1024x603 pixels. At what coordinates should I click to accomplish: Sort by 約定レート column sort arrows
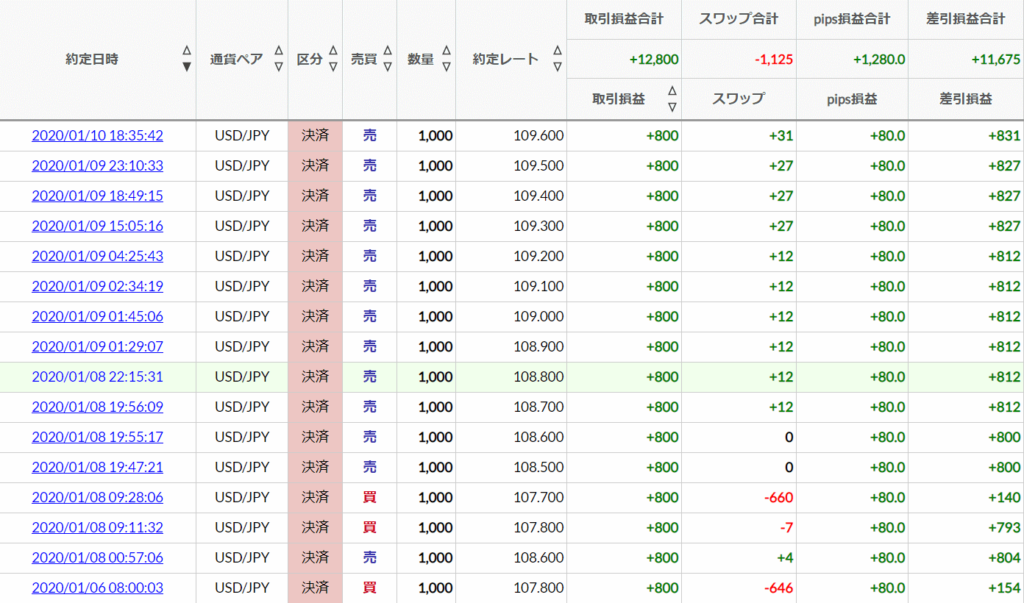click(x=557, y=59)
